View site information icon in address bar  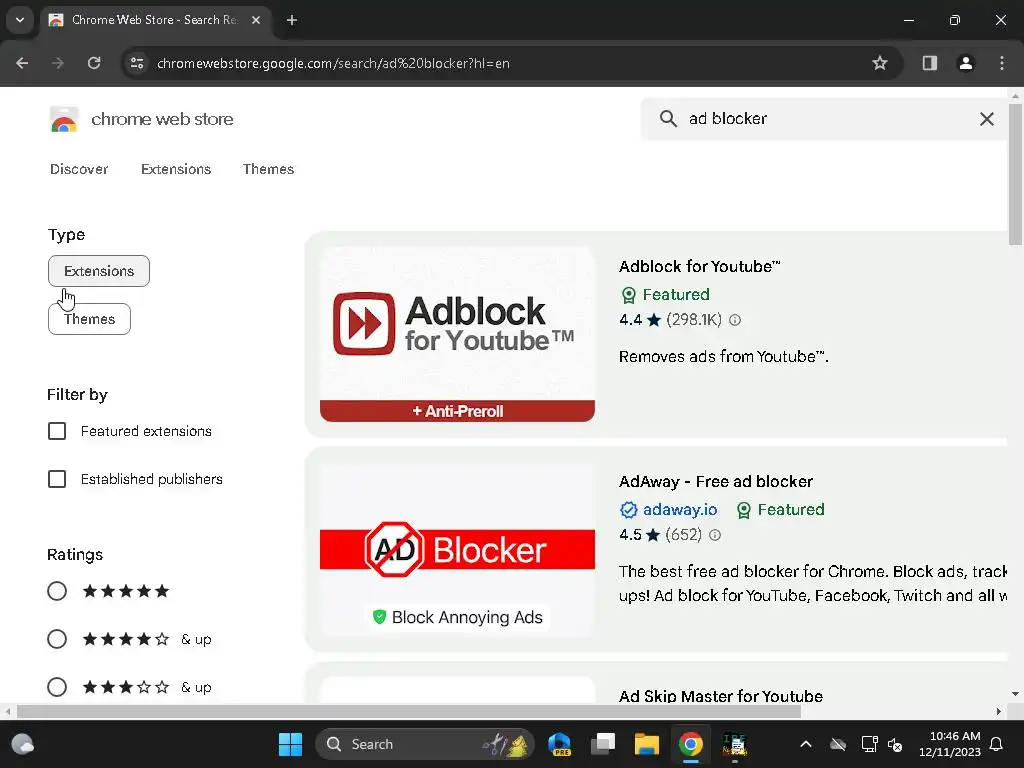[x=137, y=63]
